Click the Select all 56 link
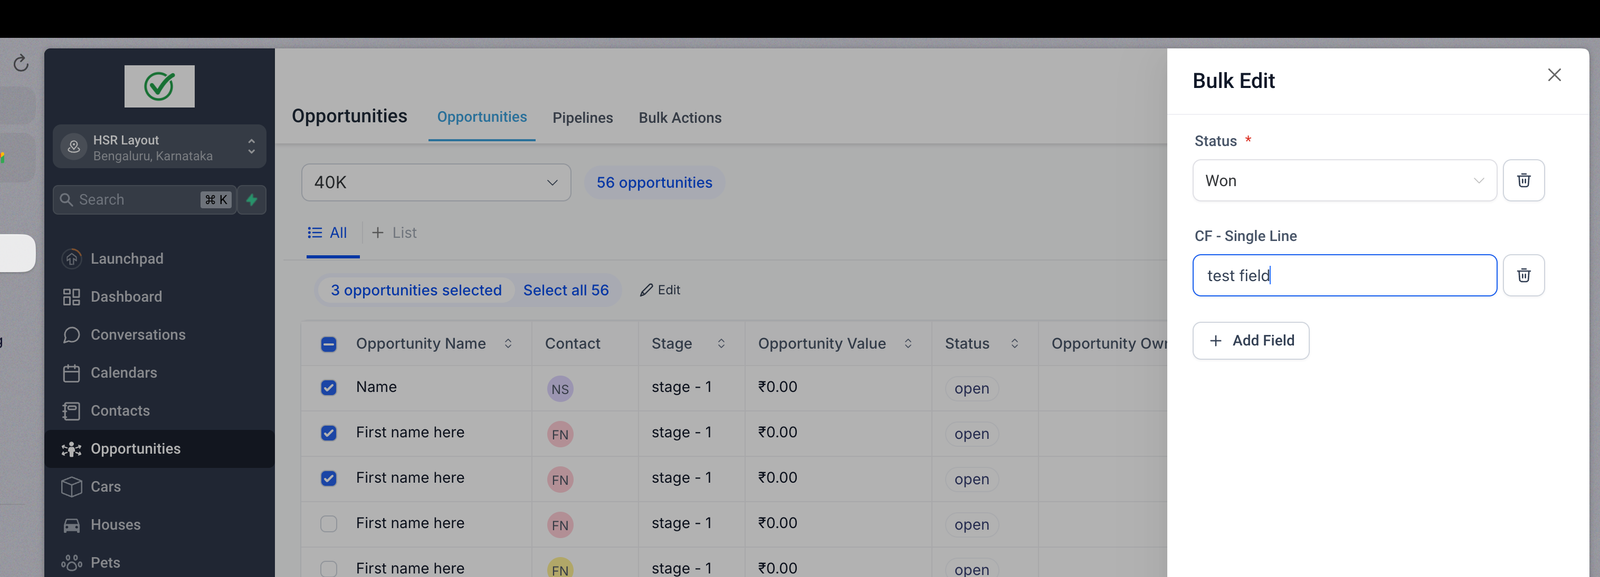Screen dimensions: 1600x577 pyautogui.click(x=566, y=291)
